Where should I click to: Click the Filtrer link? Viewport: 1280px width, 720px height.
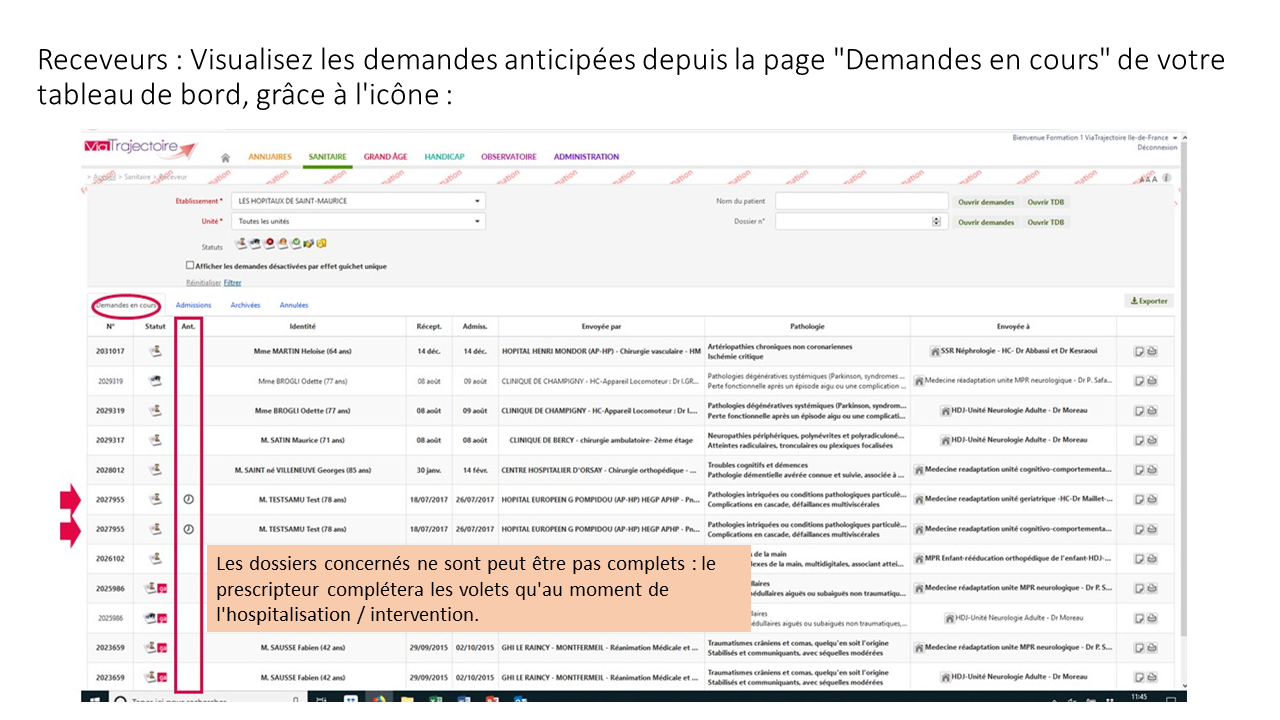tap(232, 283)
